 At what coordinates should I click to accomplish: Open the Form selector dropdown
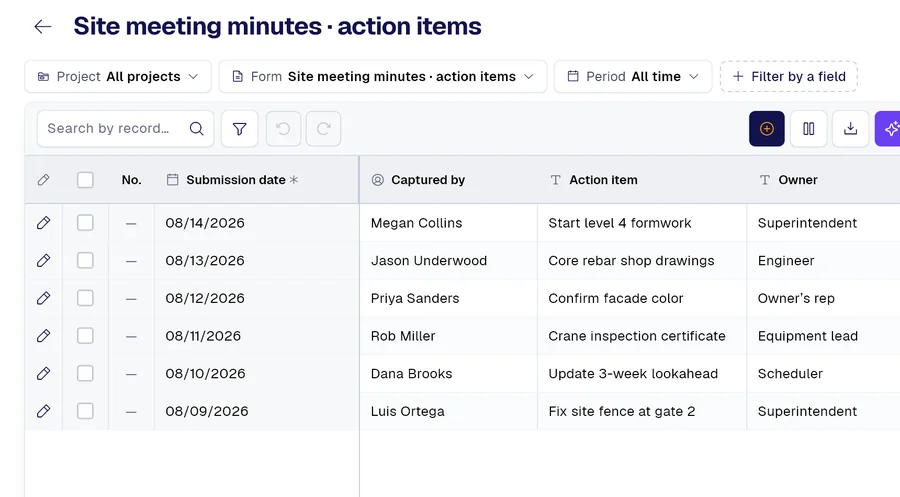(x=383, y=76)
